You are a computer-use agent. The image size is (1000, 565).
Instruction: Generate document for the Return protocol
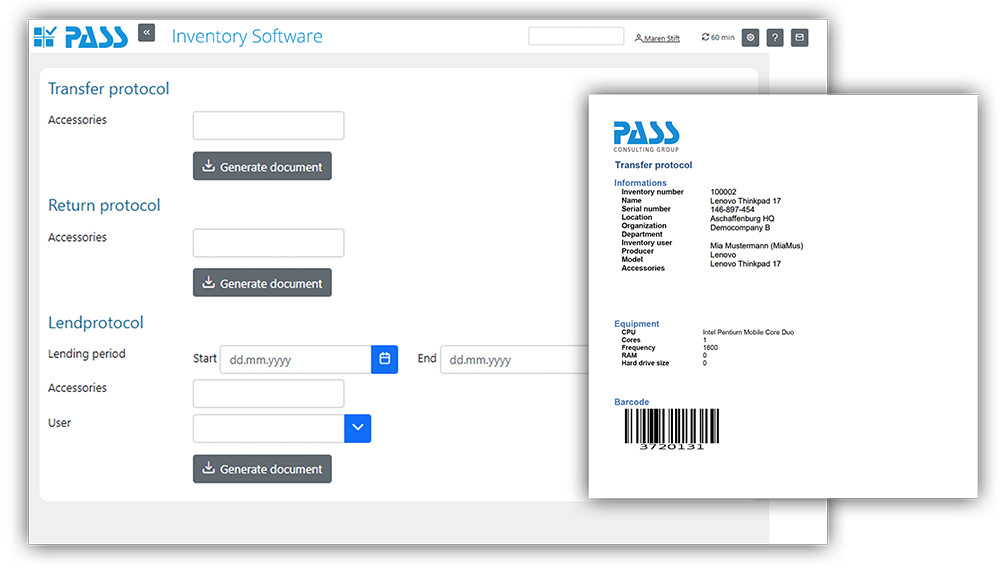click(x=262, y=283)
